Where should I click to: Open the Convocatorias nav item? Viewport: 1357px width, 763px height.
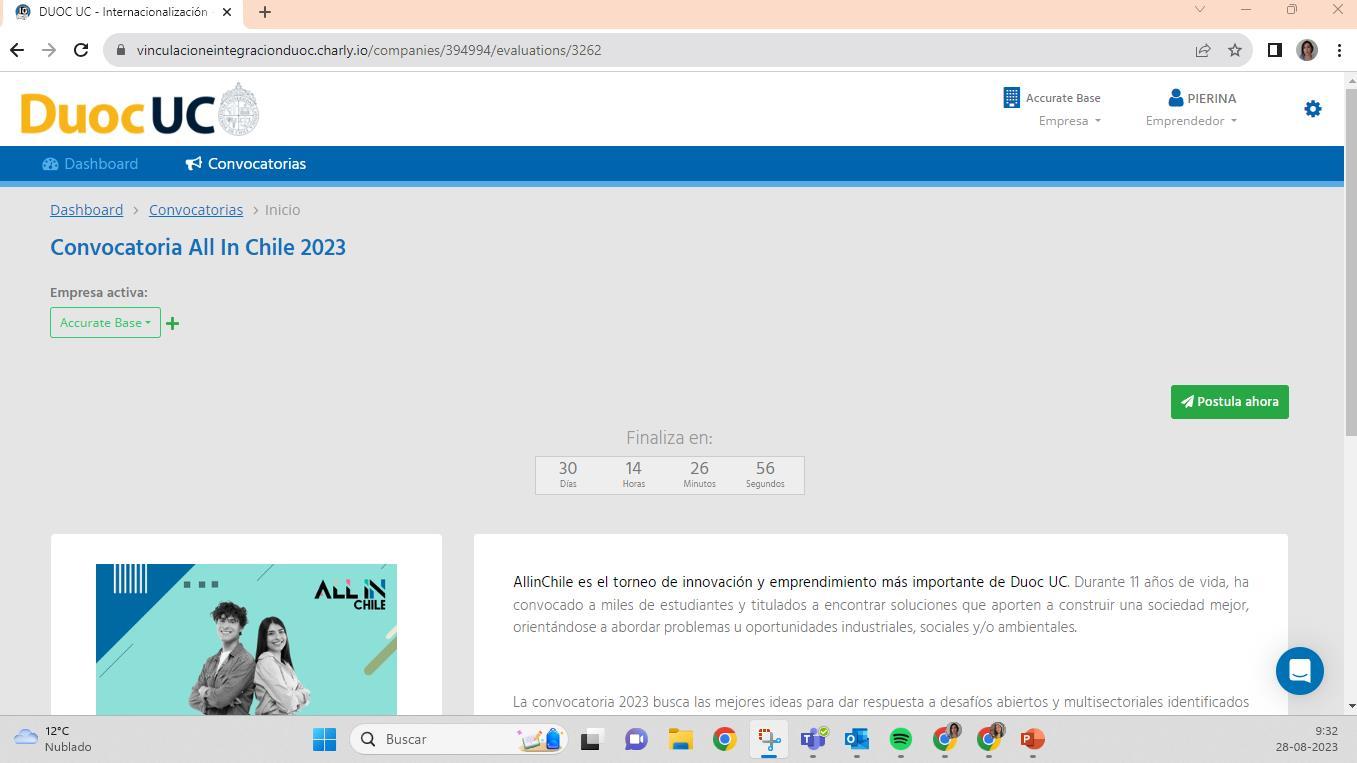click(x=246, y=164)
